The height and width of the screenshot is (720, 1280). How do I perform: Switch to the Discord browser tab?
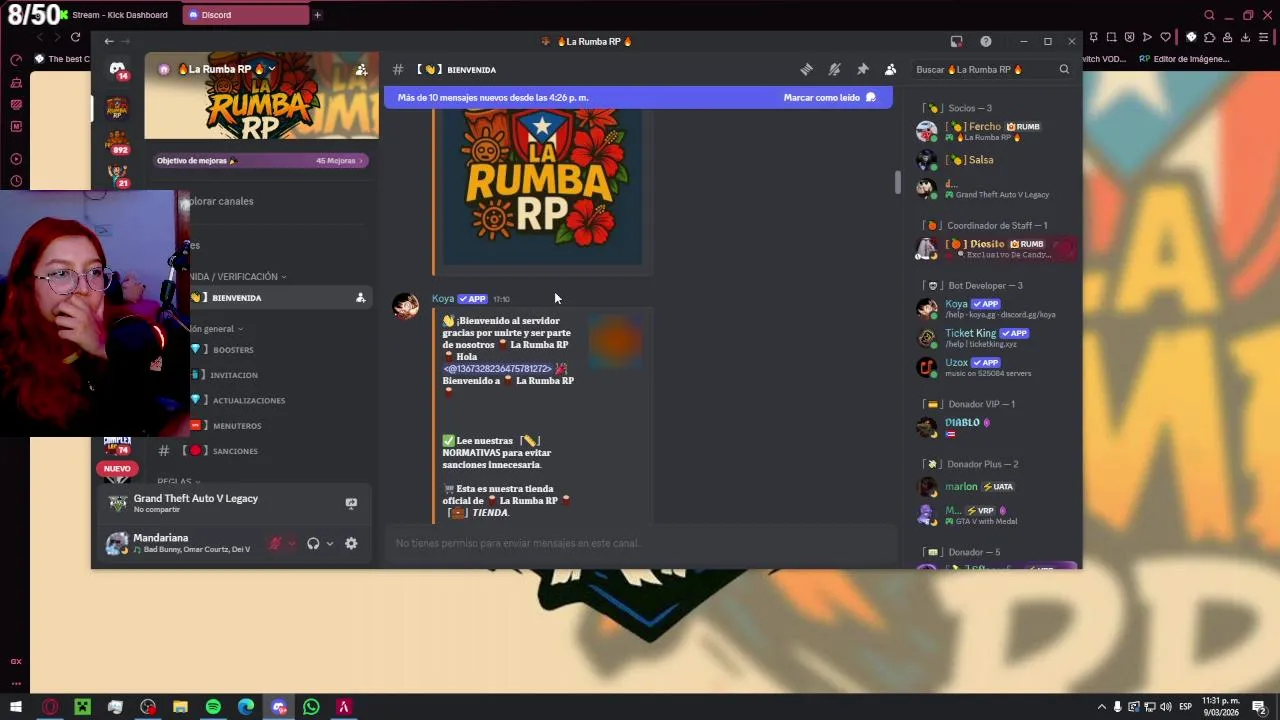click(x=246, y=15)
